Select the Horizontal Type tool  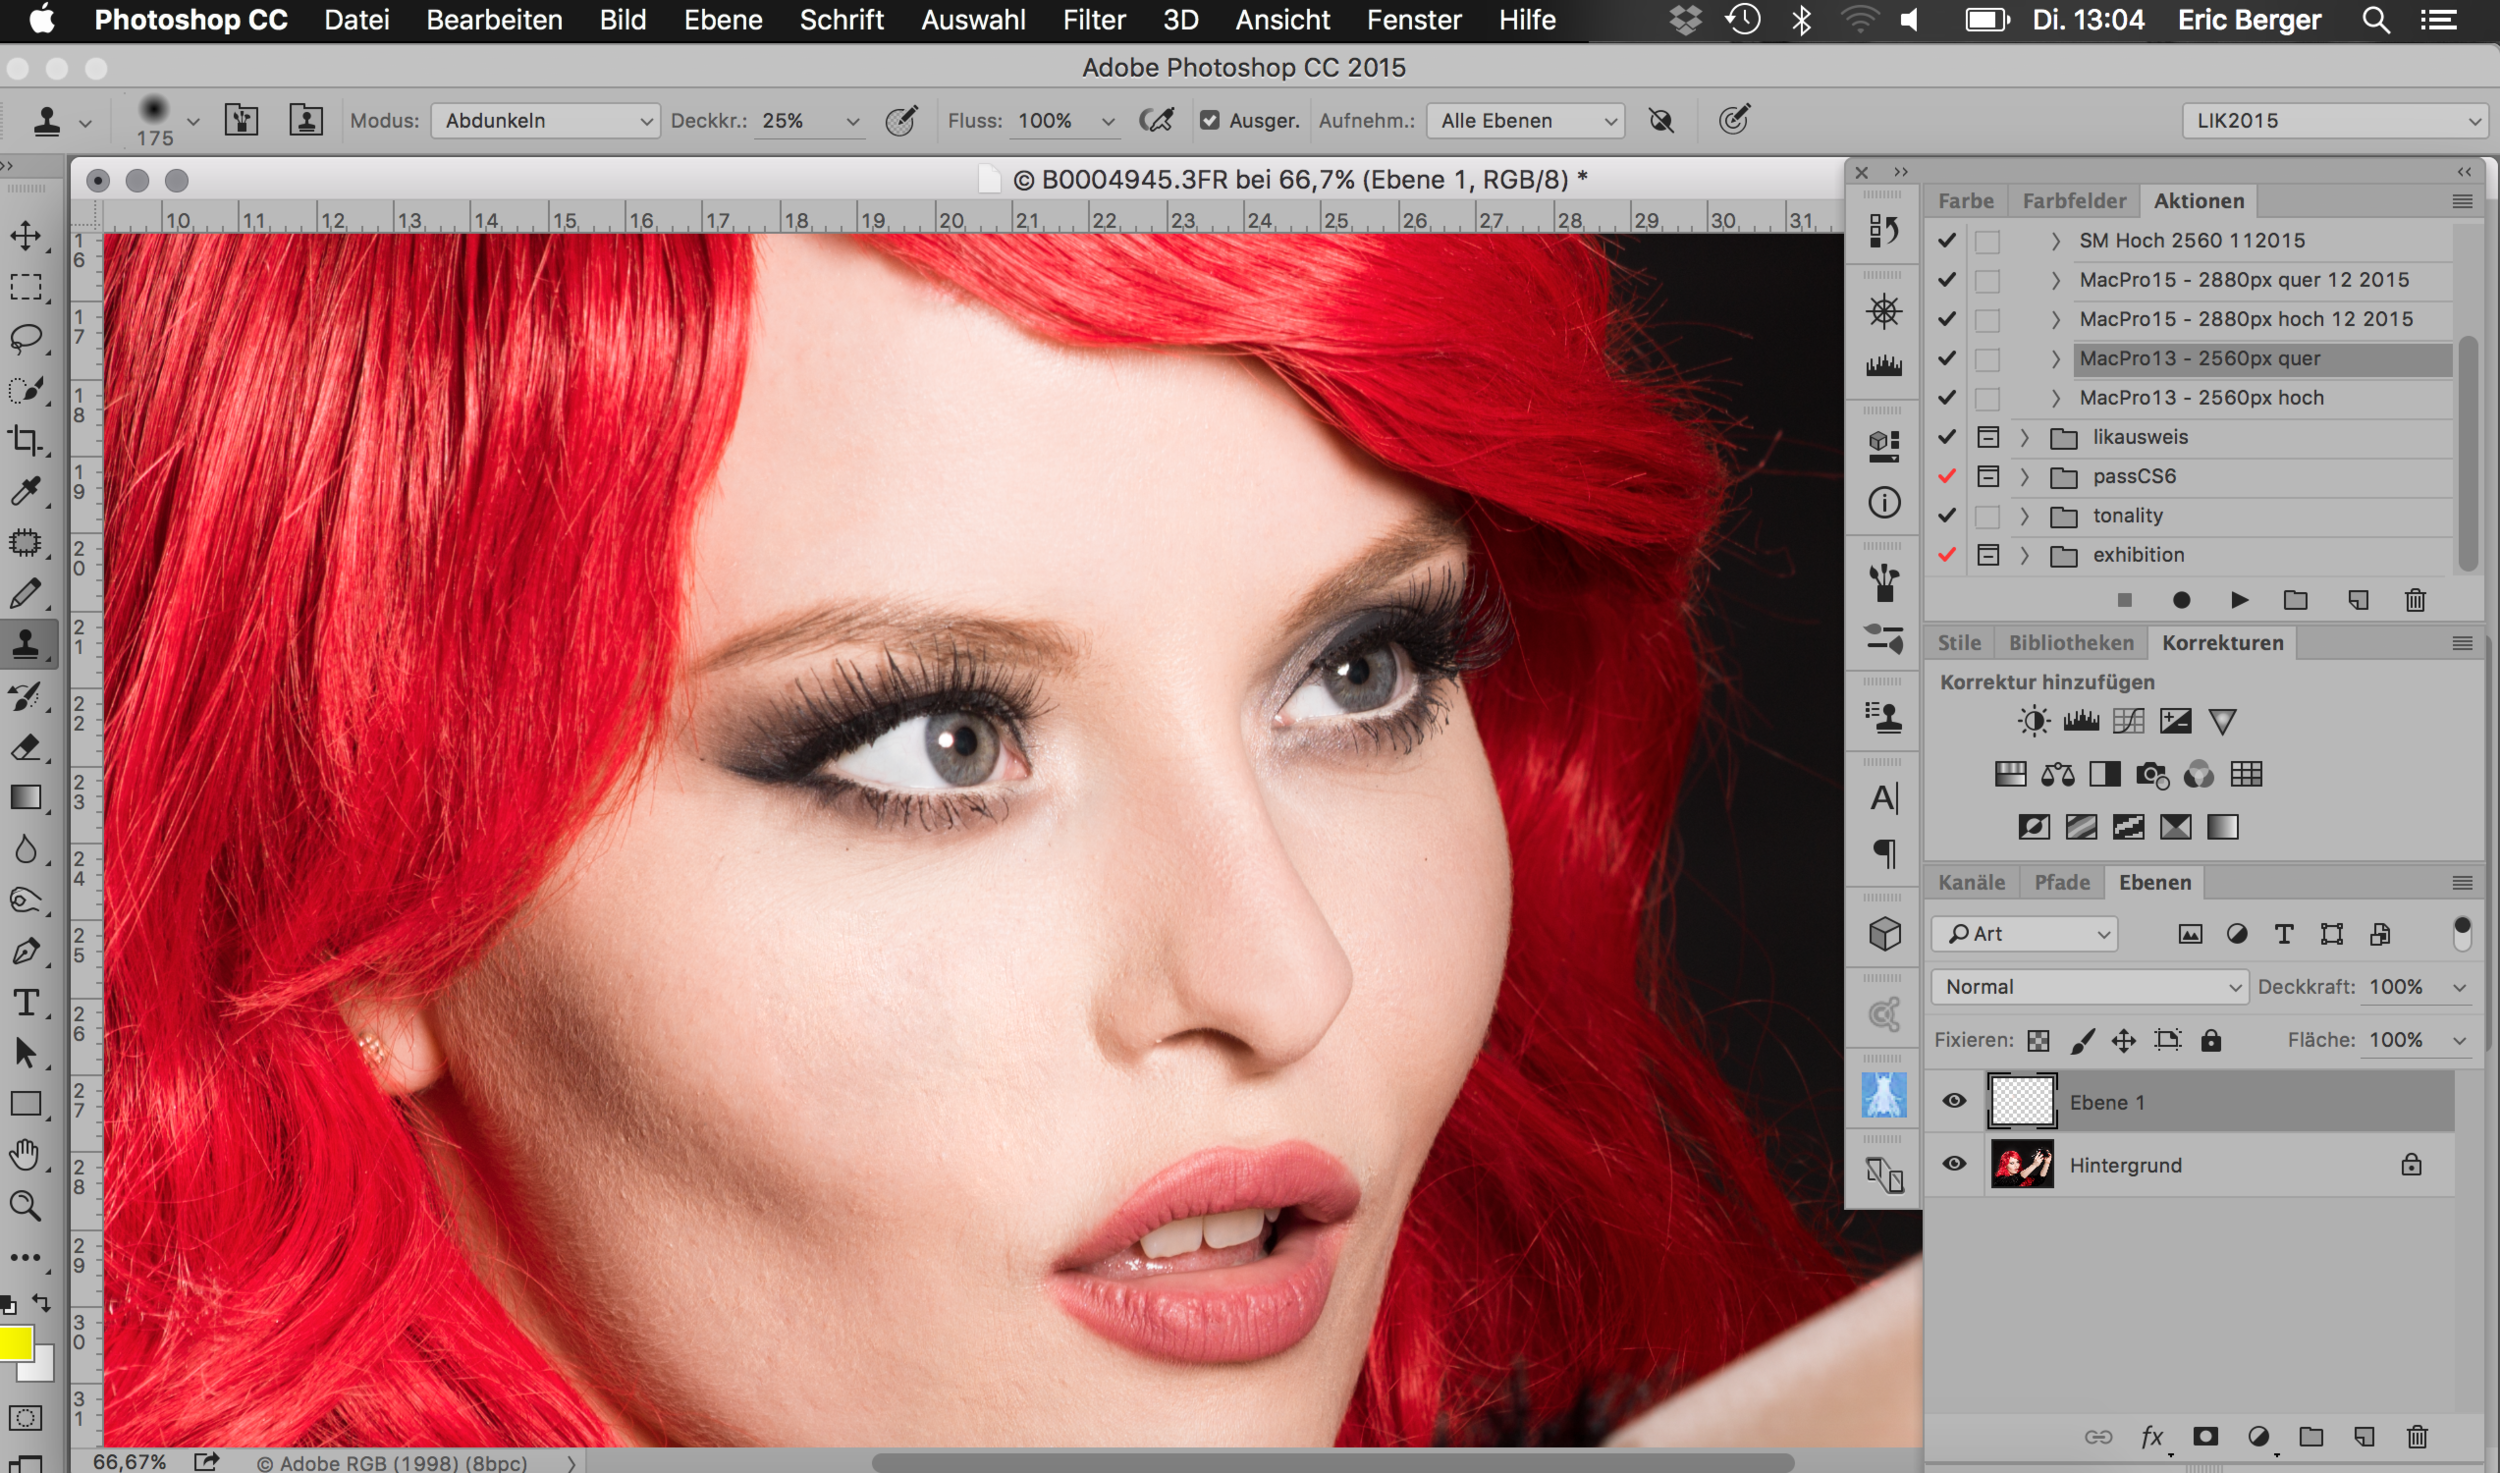25,1003
